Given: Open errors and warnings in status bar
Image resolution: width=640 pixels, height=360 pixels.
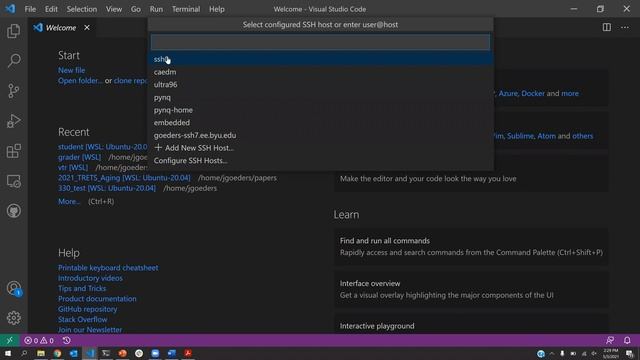Looking at the screenshot, I should coord(39,340).
